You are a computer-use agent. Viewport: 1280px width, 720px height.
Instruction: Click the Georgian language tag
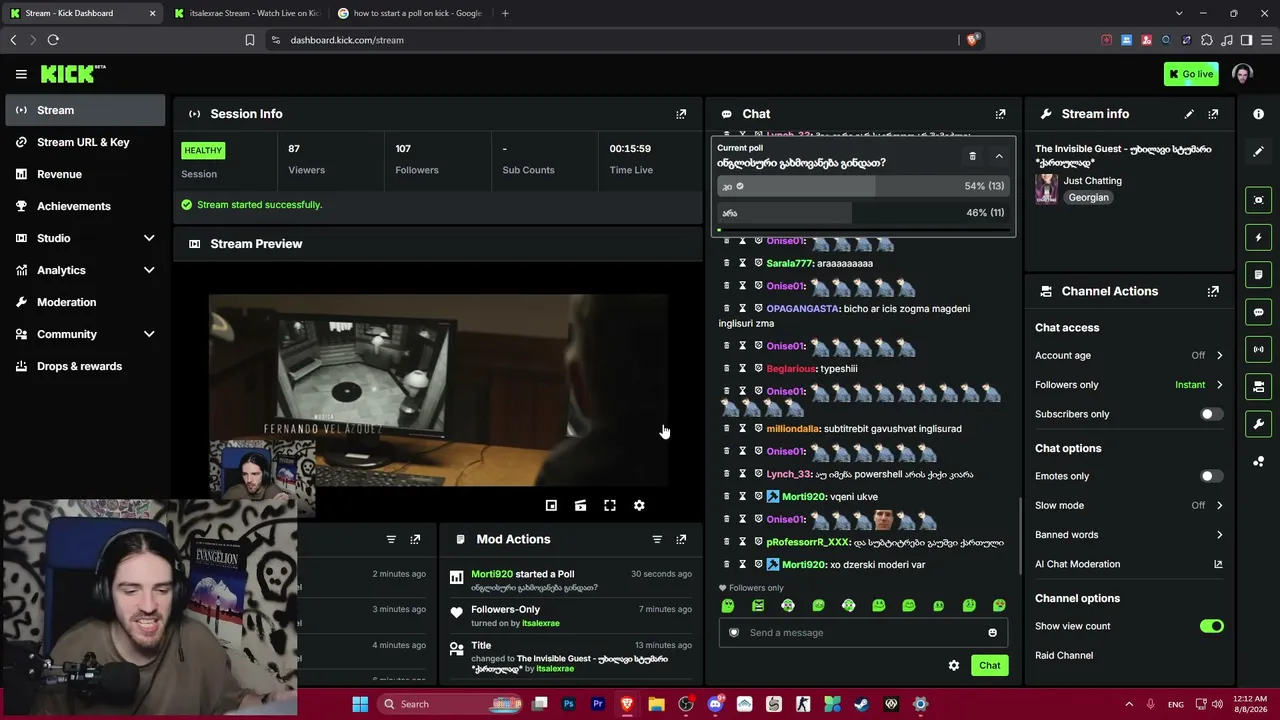(x=1088, y=198)
